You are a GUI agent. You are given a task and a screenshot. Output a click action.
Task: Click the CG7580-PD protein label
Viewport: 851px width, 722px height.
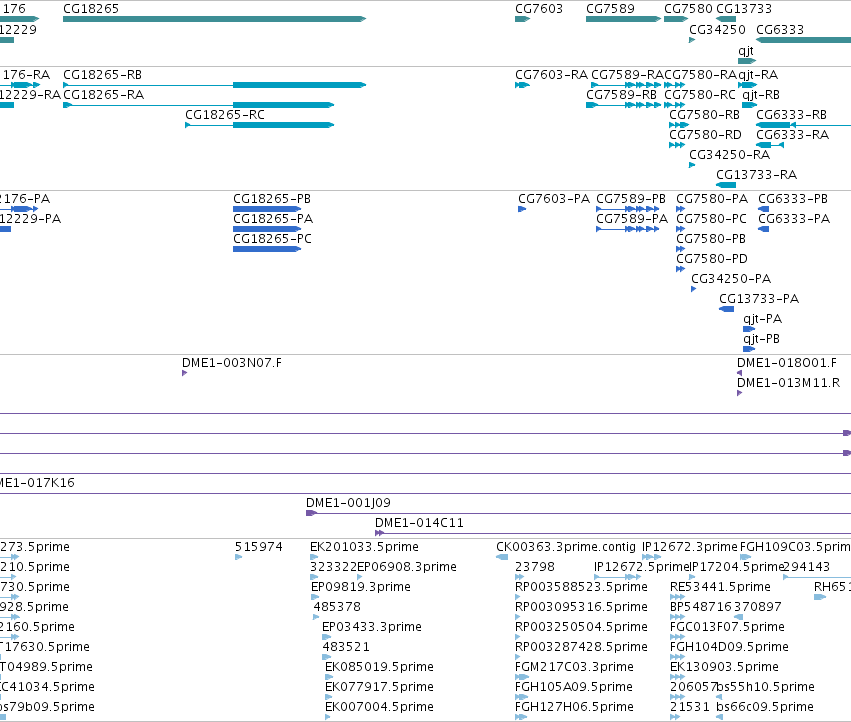point(712,259)
